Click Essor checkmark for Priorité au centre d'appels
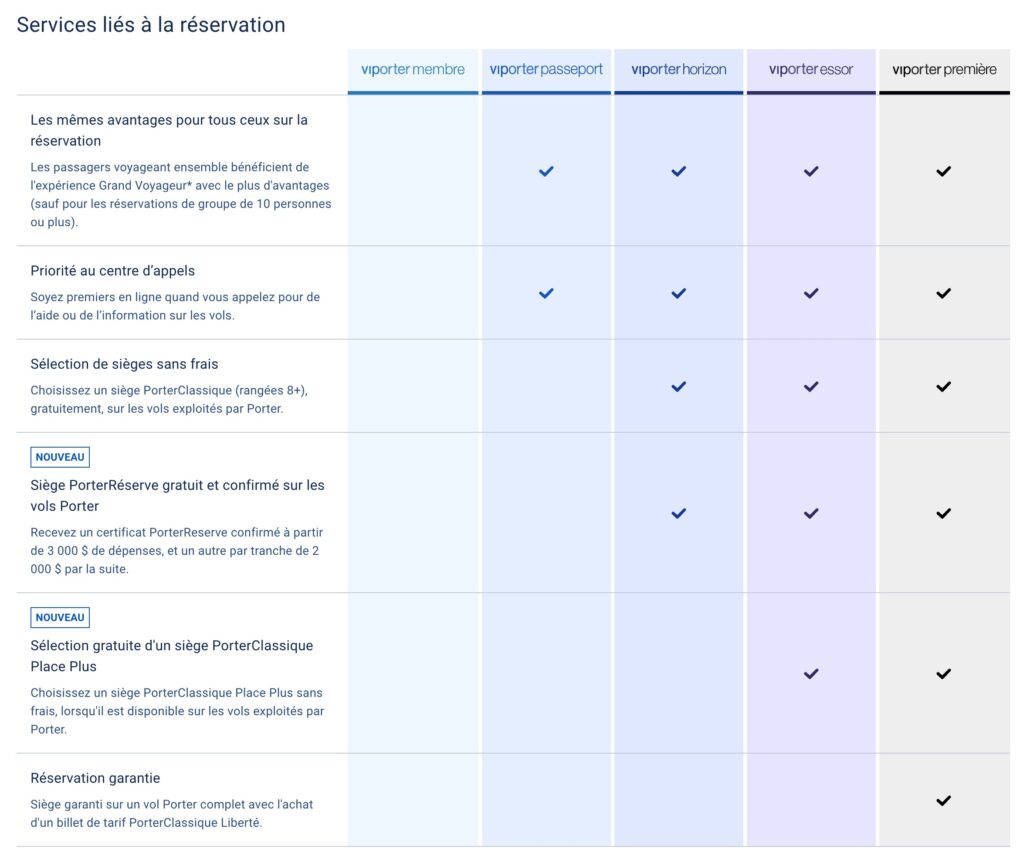This screenshot has width=1024, height=856. pyautogui.click(x=811, y=293)
